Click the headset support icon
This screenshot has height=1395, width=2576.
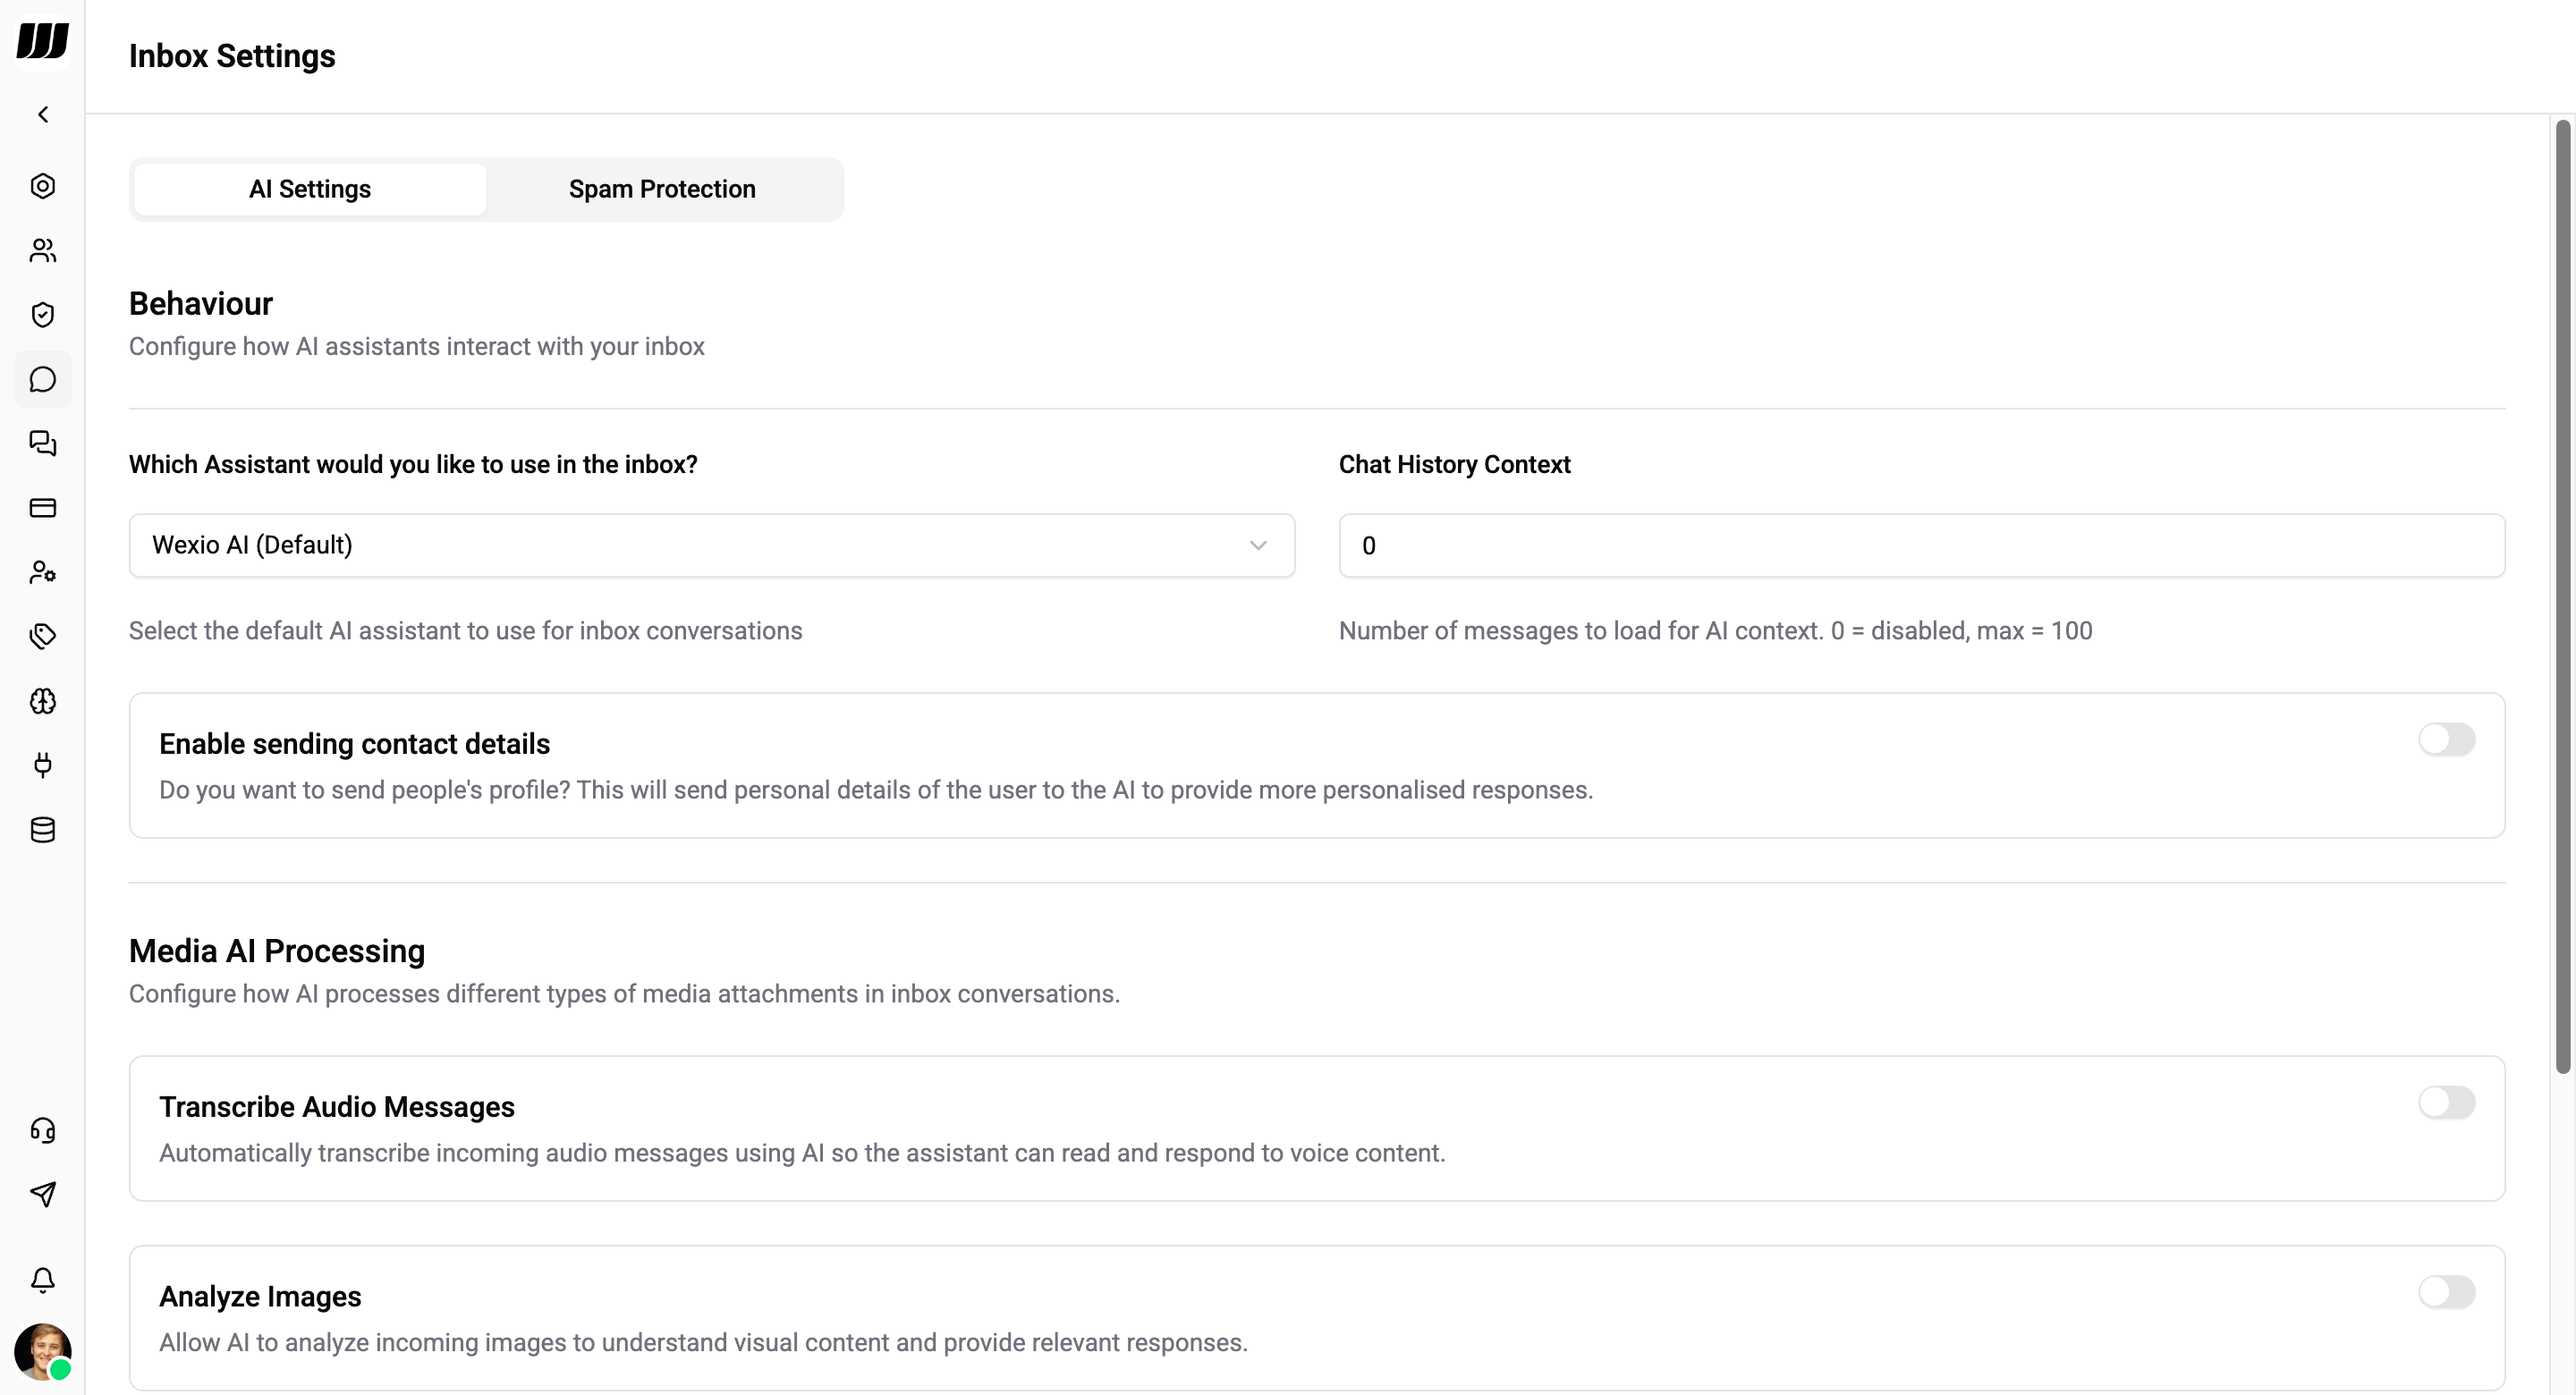point(42,1130)
